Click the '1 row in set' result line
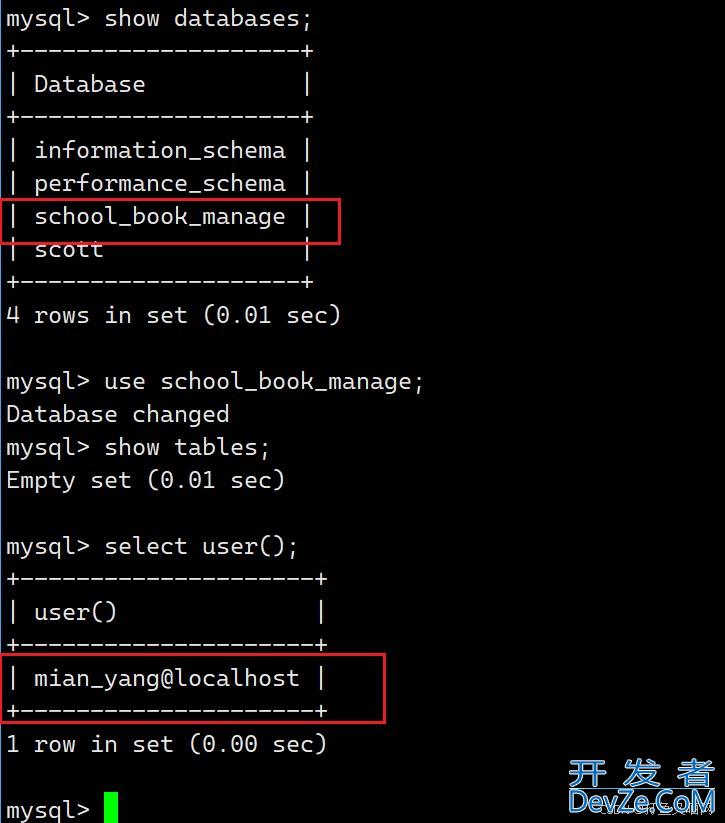This screenshot has width=725, height=823. coord(166,744)
